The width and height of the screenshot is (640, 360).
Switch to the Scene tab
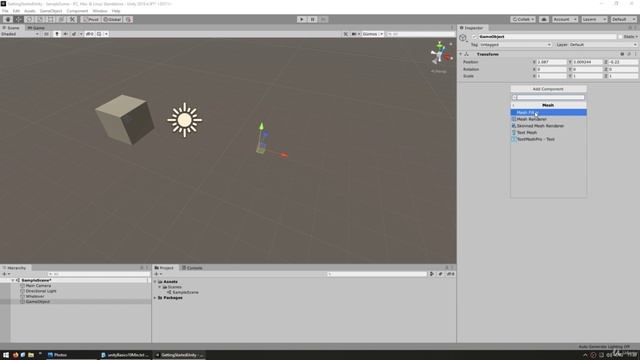pos(11,28)
